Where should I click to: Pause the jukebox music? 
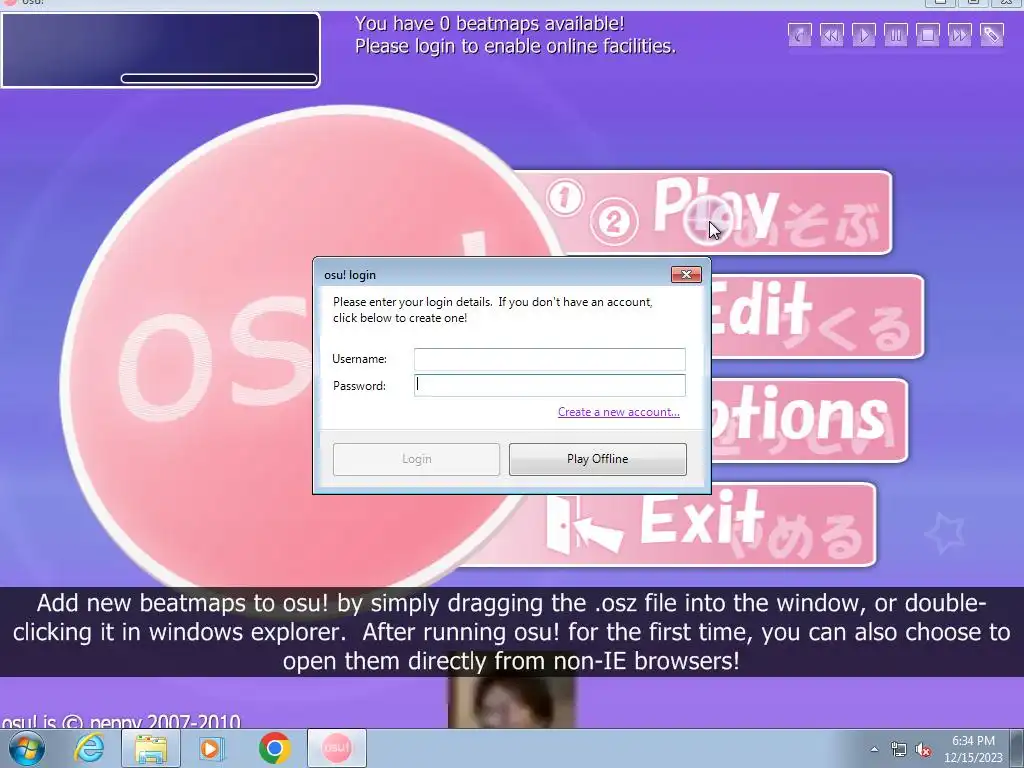click(x=895, y=34)
